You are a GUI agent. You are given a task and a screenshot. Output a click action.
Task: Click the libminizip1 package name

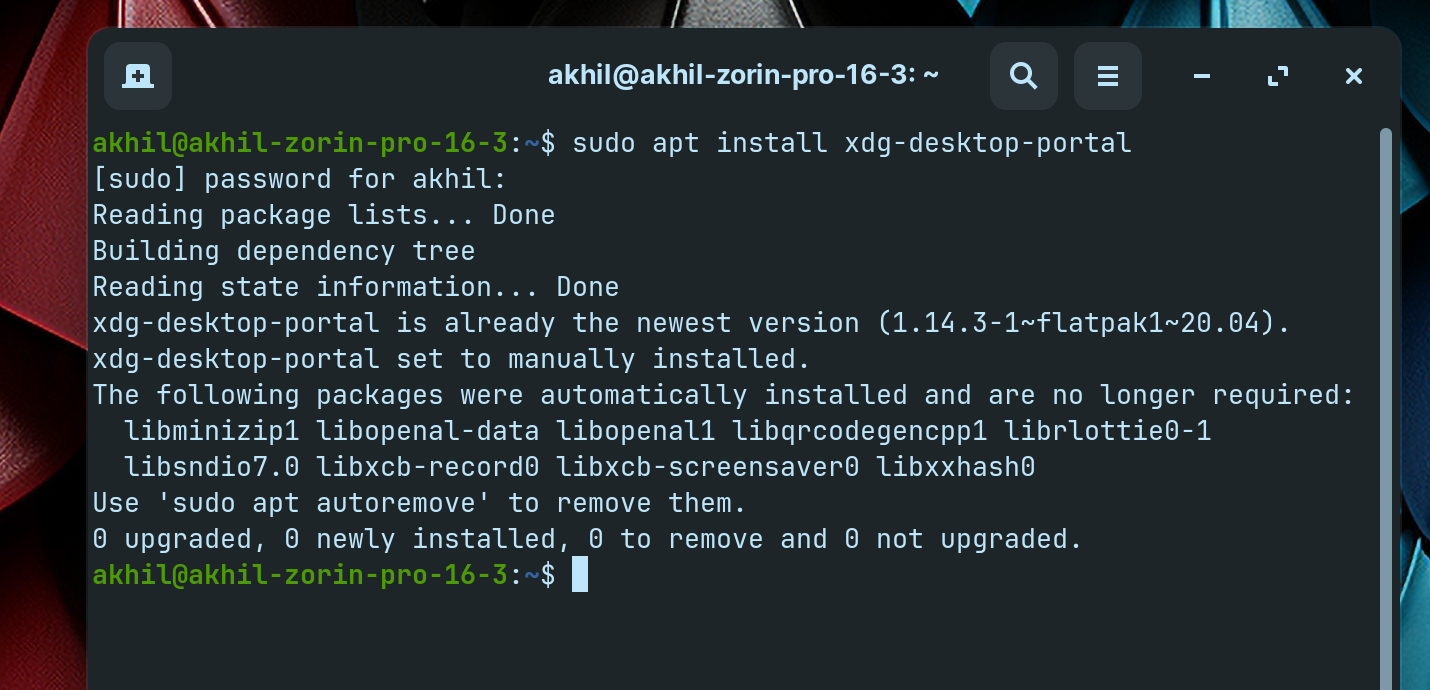(x=212, y=432)
